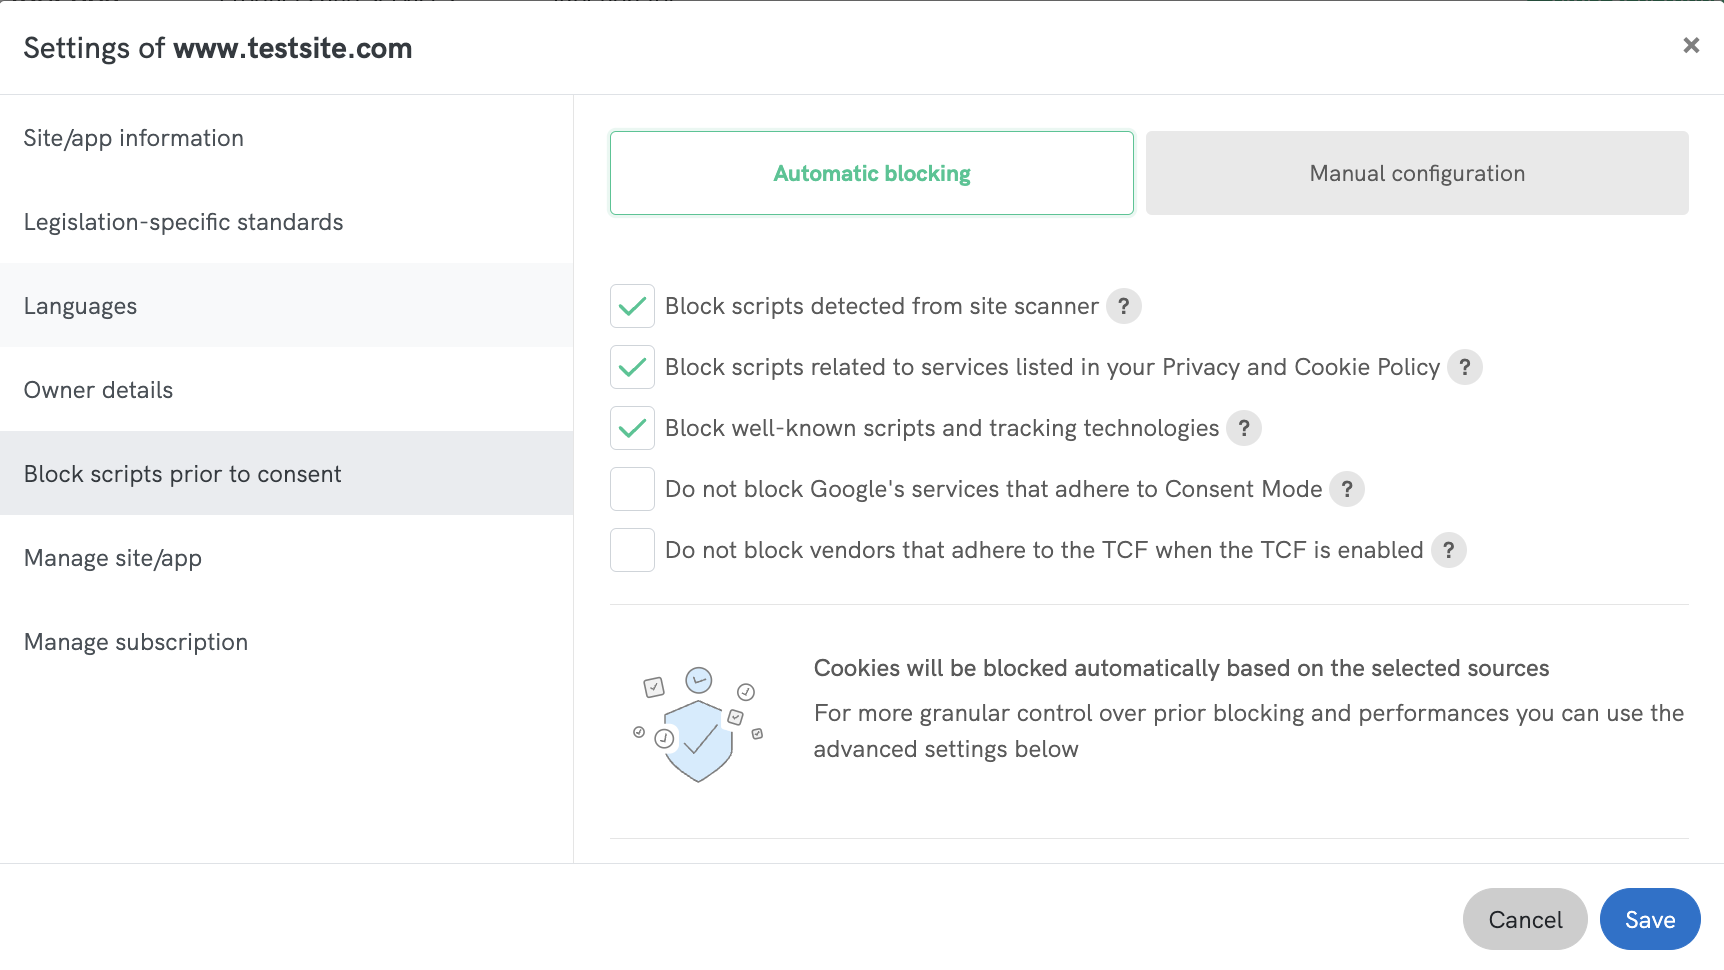This screenshot has height=970, width=1724.
Task: Select the Automatic blocking tab
Action: (870, 172)
